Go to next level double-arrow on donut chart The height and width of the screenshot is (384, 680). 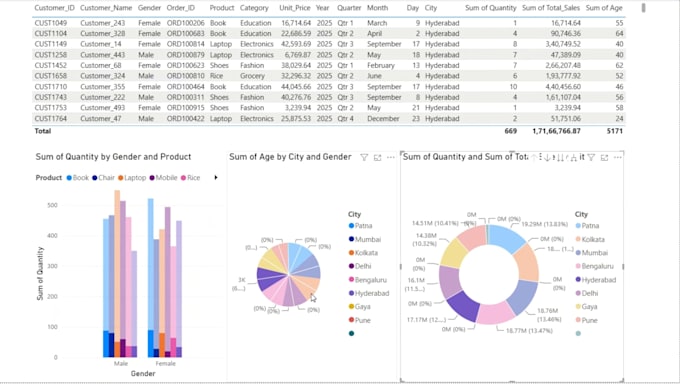[560, 158]
